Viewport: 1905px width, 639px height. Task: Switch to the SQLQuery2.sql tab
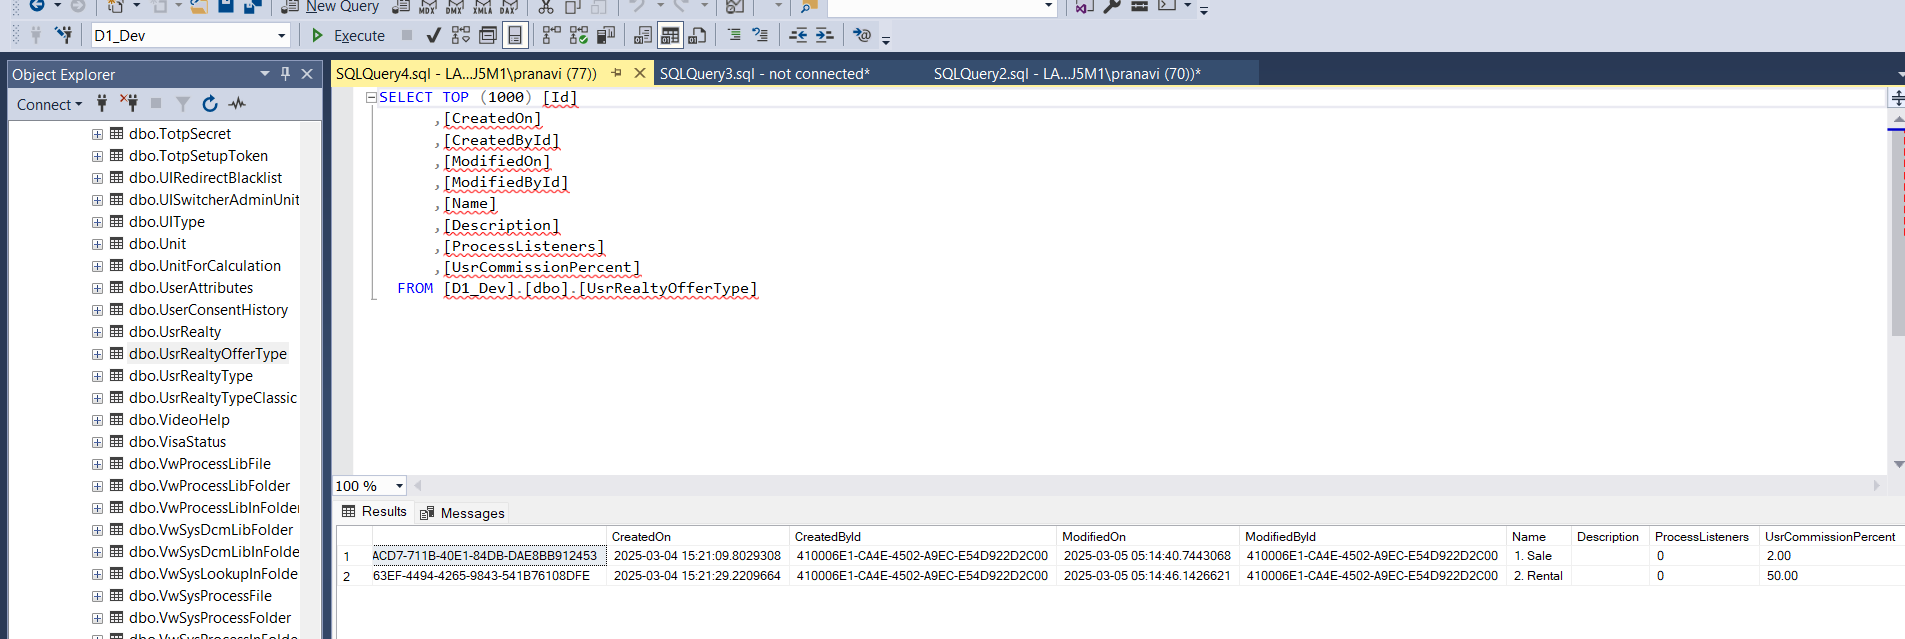(x=1067, y=73)
